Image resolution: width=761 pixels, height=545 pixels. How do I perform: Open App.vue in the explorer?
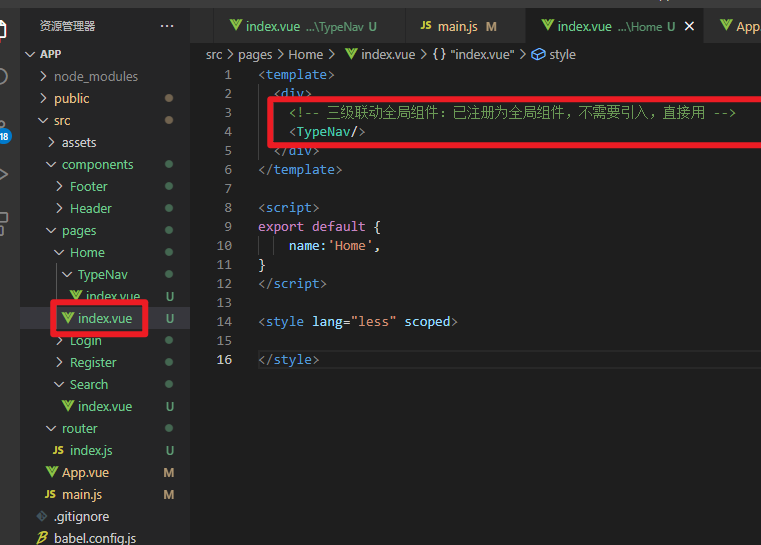point(85,473)
